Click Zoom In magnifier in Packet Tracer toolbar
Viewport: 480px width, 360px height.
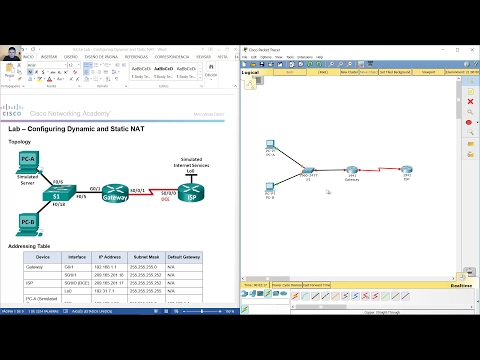tap(331, 64)
